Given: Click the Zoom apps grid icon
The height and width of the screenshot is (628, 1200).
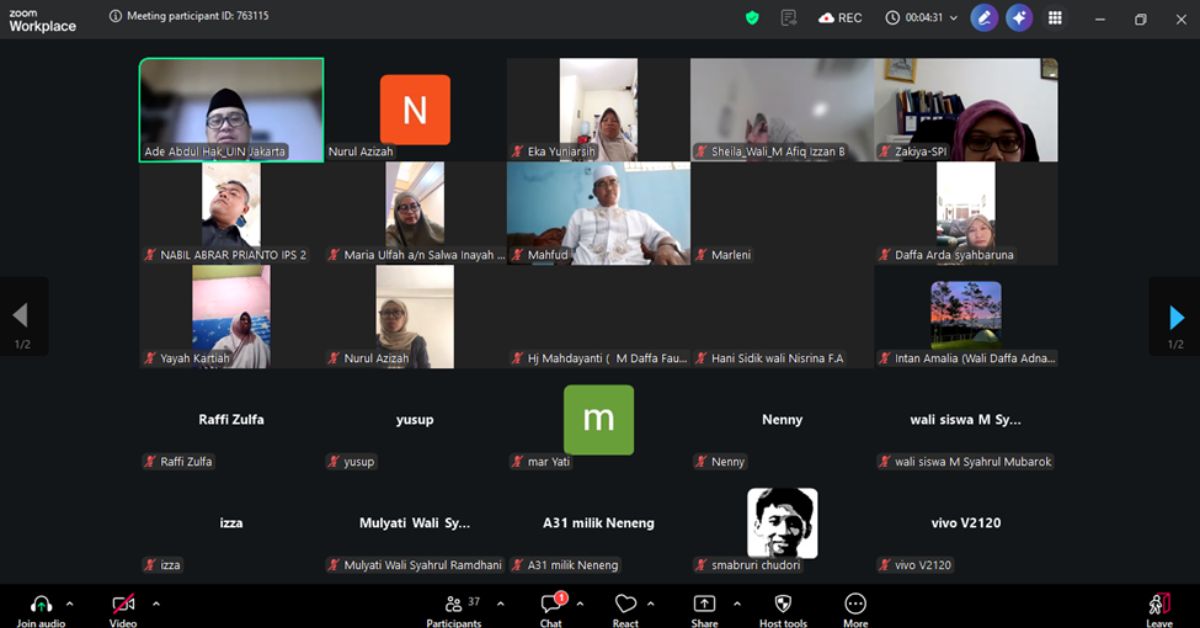Looking at the screenshot, I should pyautogui.click(x=1055, y=18).
